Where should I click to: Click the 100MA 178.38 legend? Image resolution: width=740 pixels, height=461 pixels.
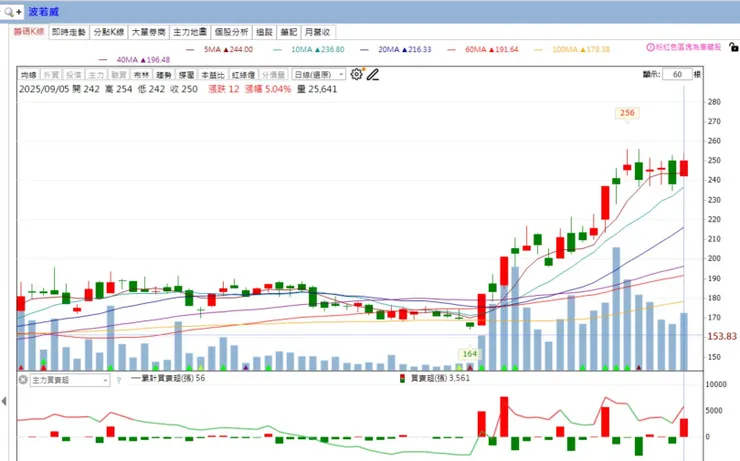[x=572, y=49]
